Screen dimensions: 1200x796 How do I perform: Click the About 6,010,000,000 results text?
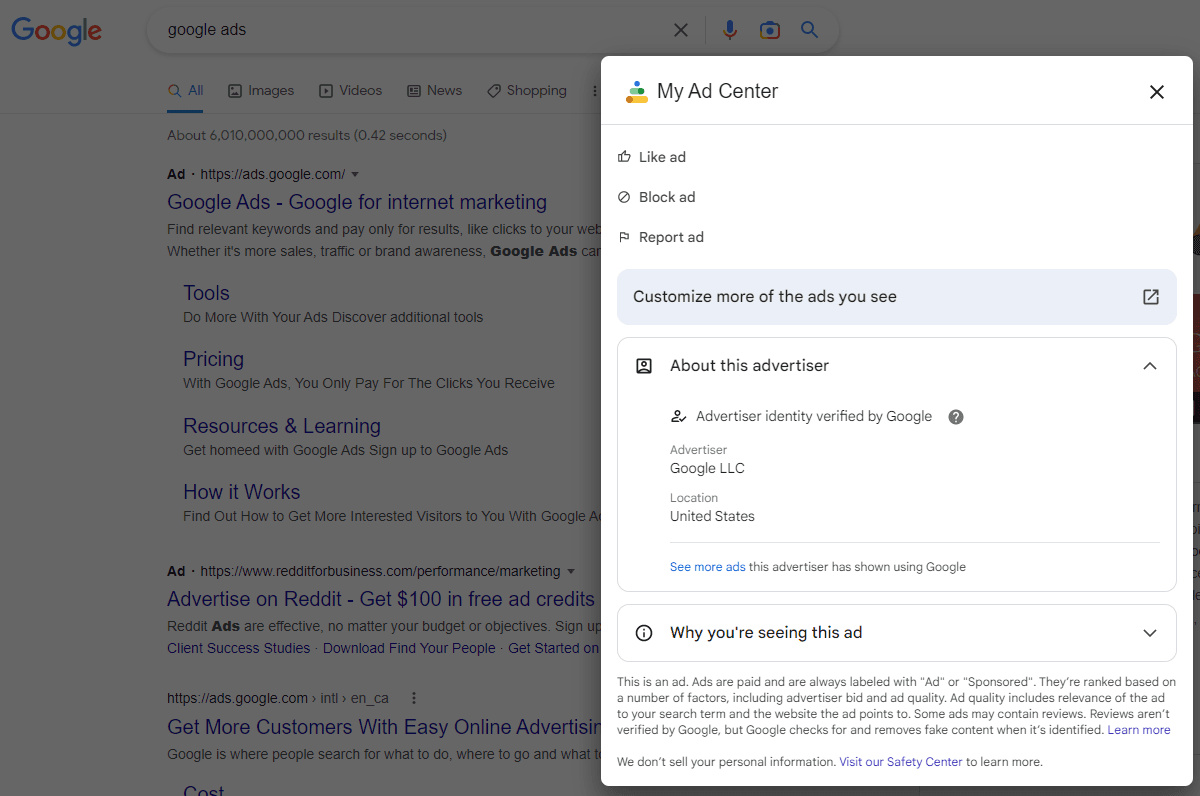(x=307, y=135)
